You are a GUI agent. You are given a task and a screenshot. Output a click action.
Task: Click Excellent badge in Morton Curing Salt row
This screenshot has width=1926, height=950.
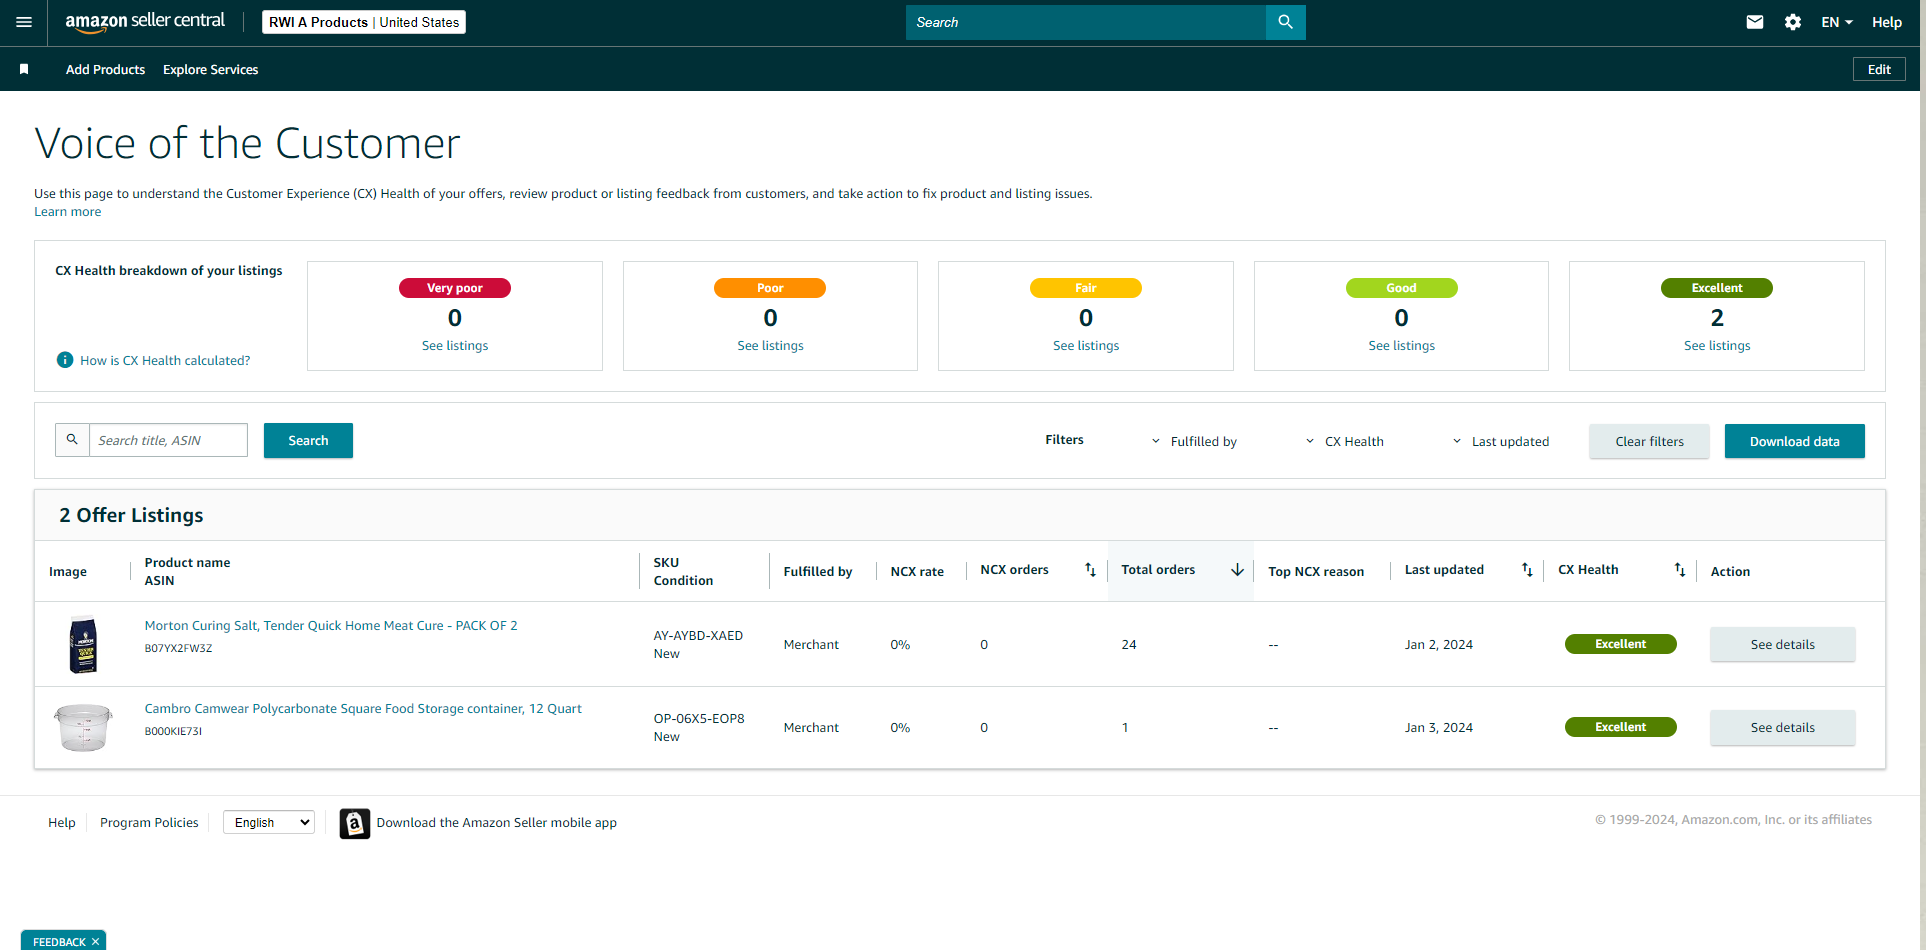[1620, 644]
